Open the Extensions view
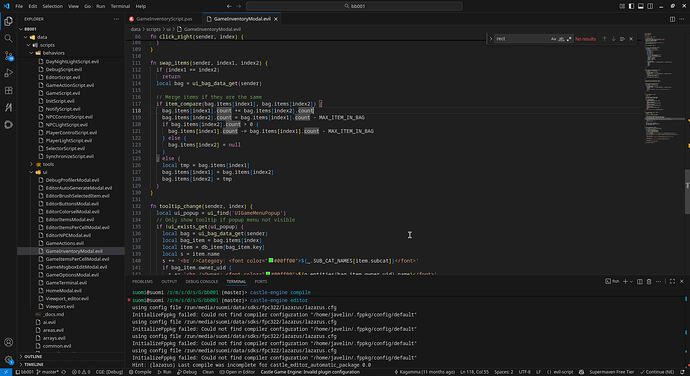Image resolution: width=690 pixels, height=376 pixels. (x=8, y=90)
